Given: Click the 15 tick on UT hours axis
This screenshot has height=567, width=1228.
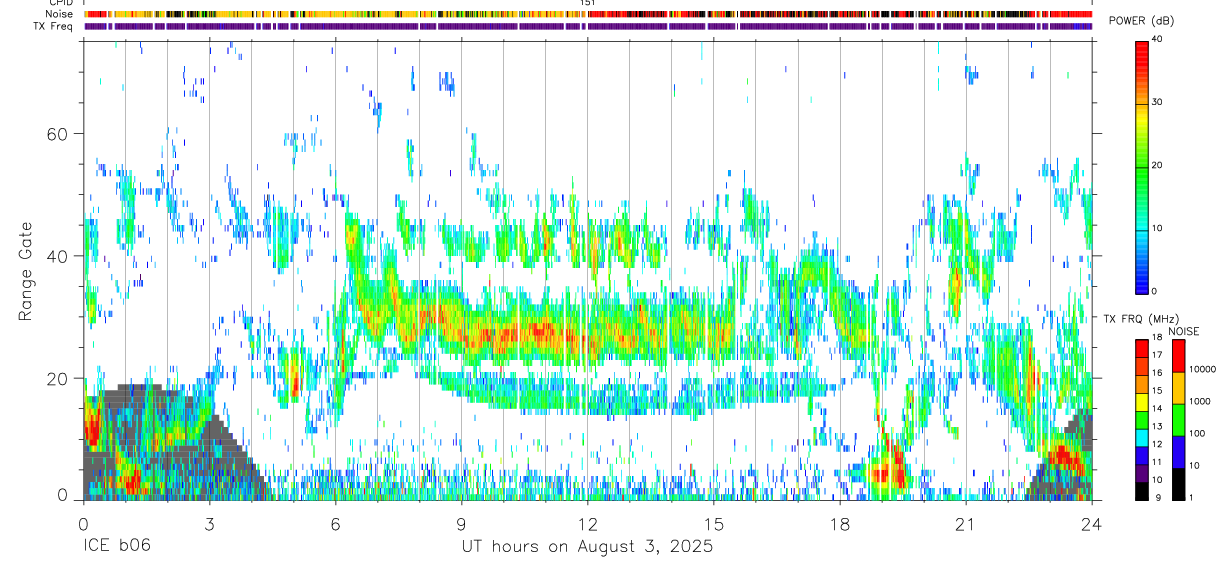Looking at the screenshot, I should click(714, 523).
